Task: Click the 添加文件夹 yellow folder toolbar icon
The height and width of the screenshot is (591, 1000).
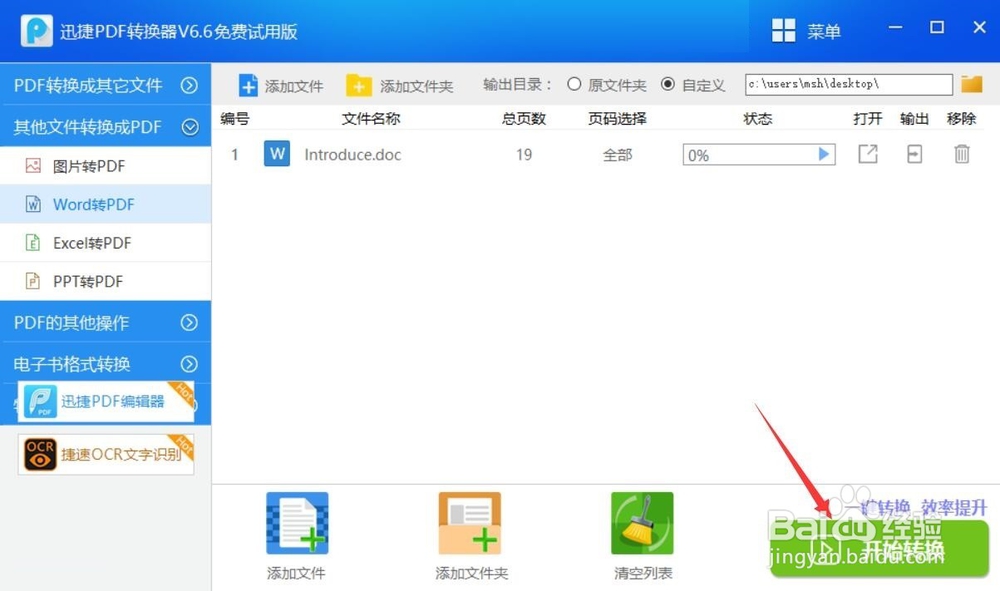Action: (358, 85)
